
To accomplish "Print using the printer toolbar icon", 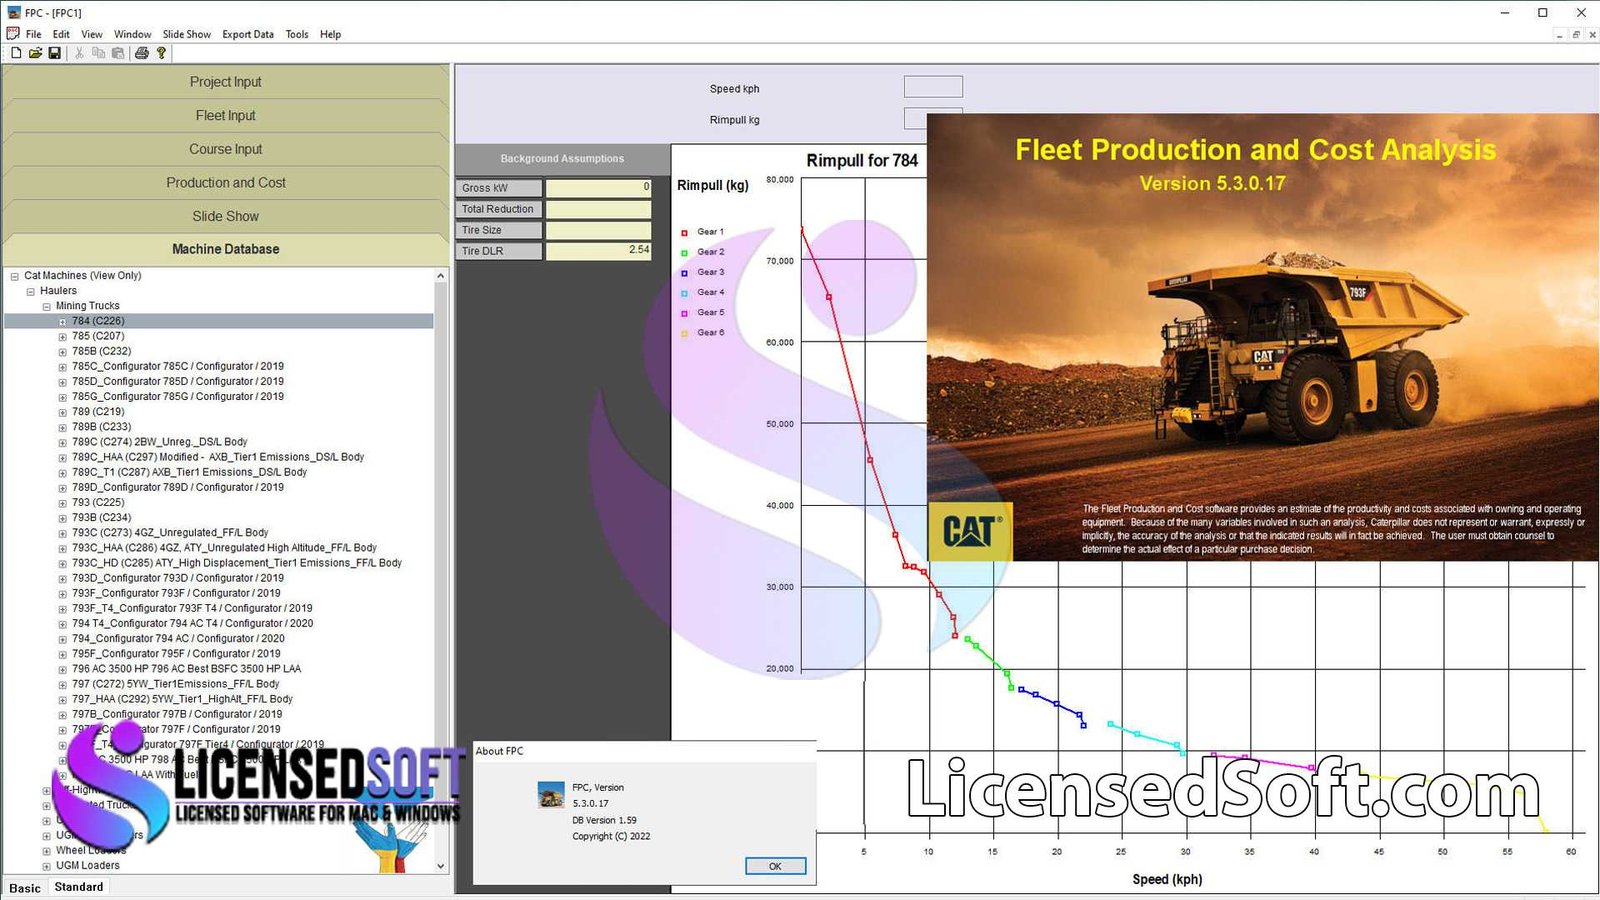I will pyautogui.click(x=142, y=53).
